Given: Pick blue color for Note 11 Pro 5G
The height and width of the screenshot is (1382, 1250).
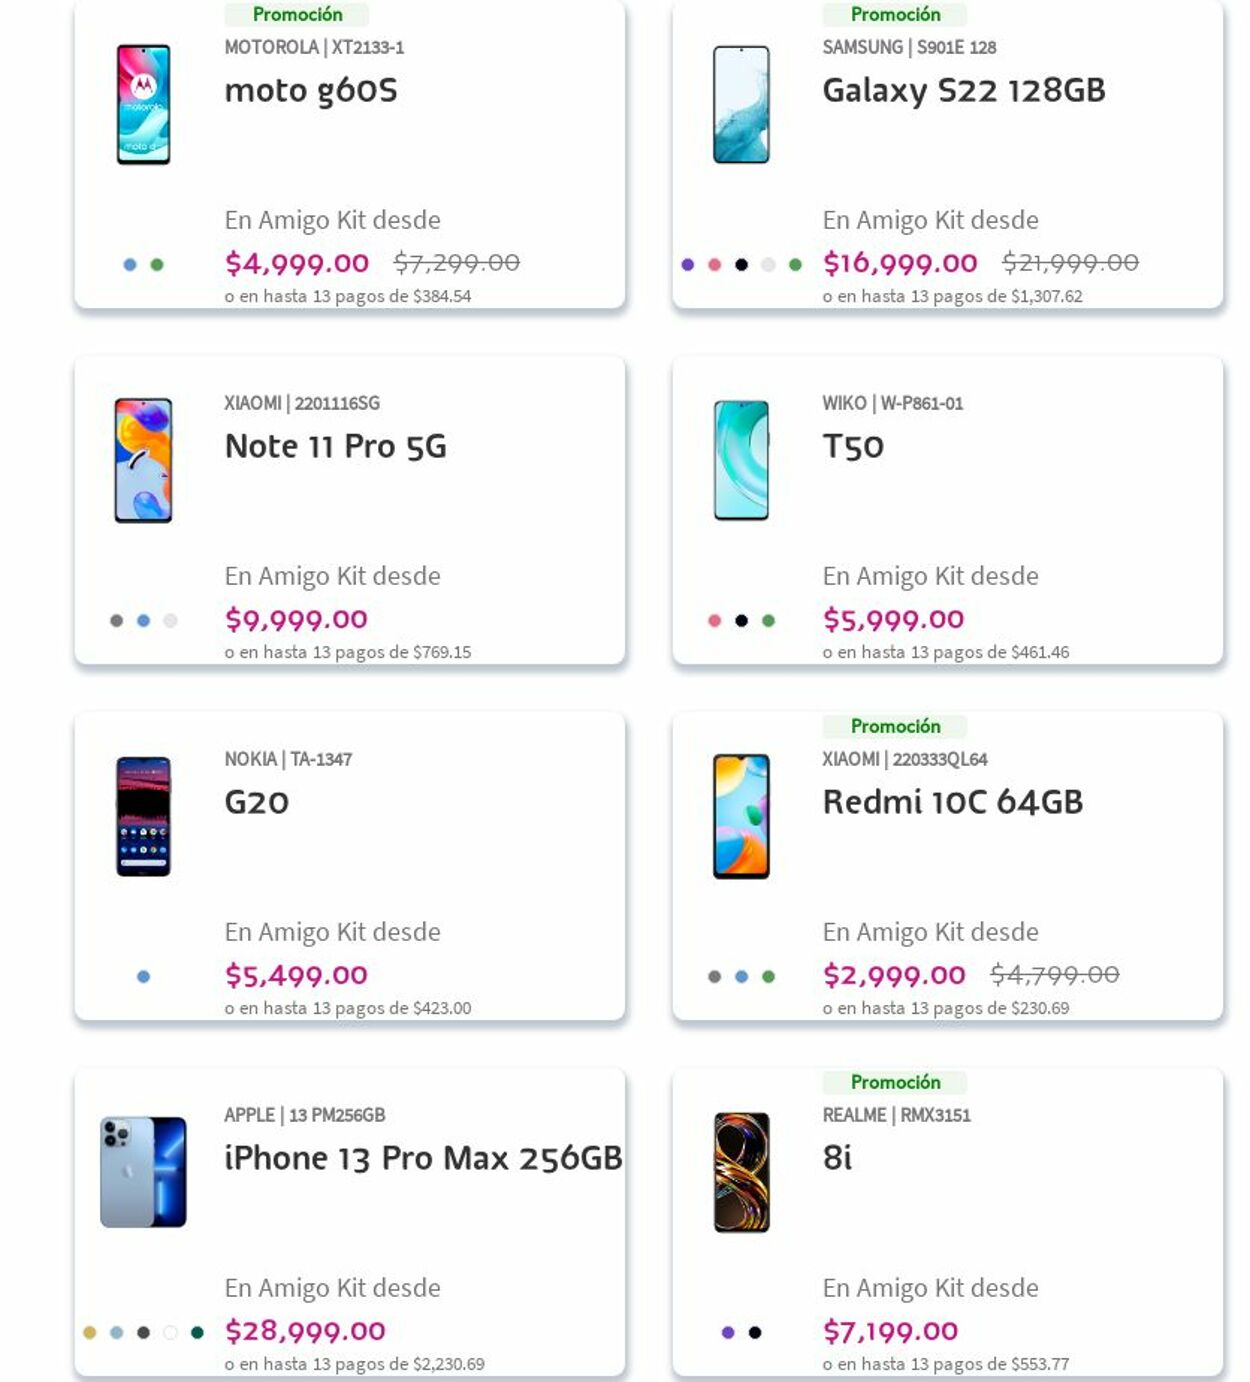Looking at the screenshot, I should 143,621.
